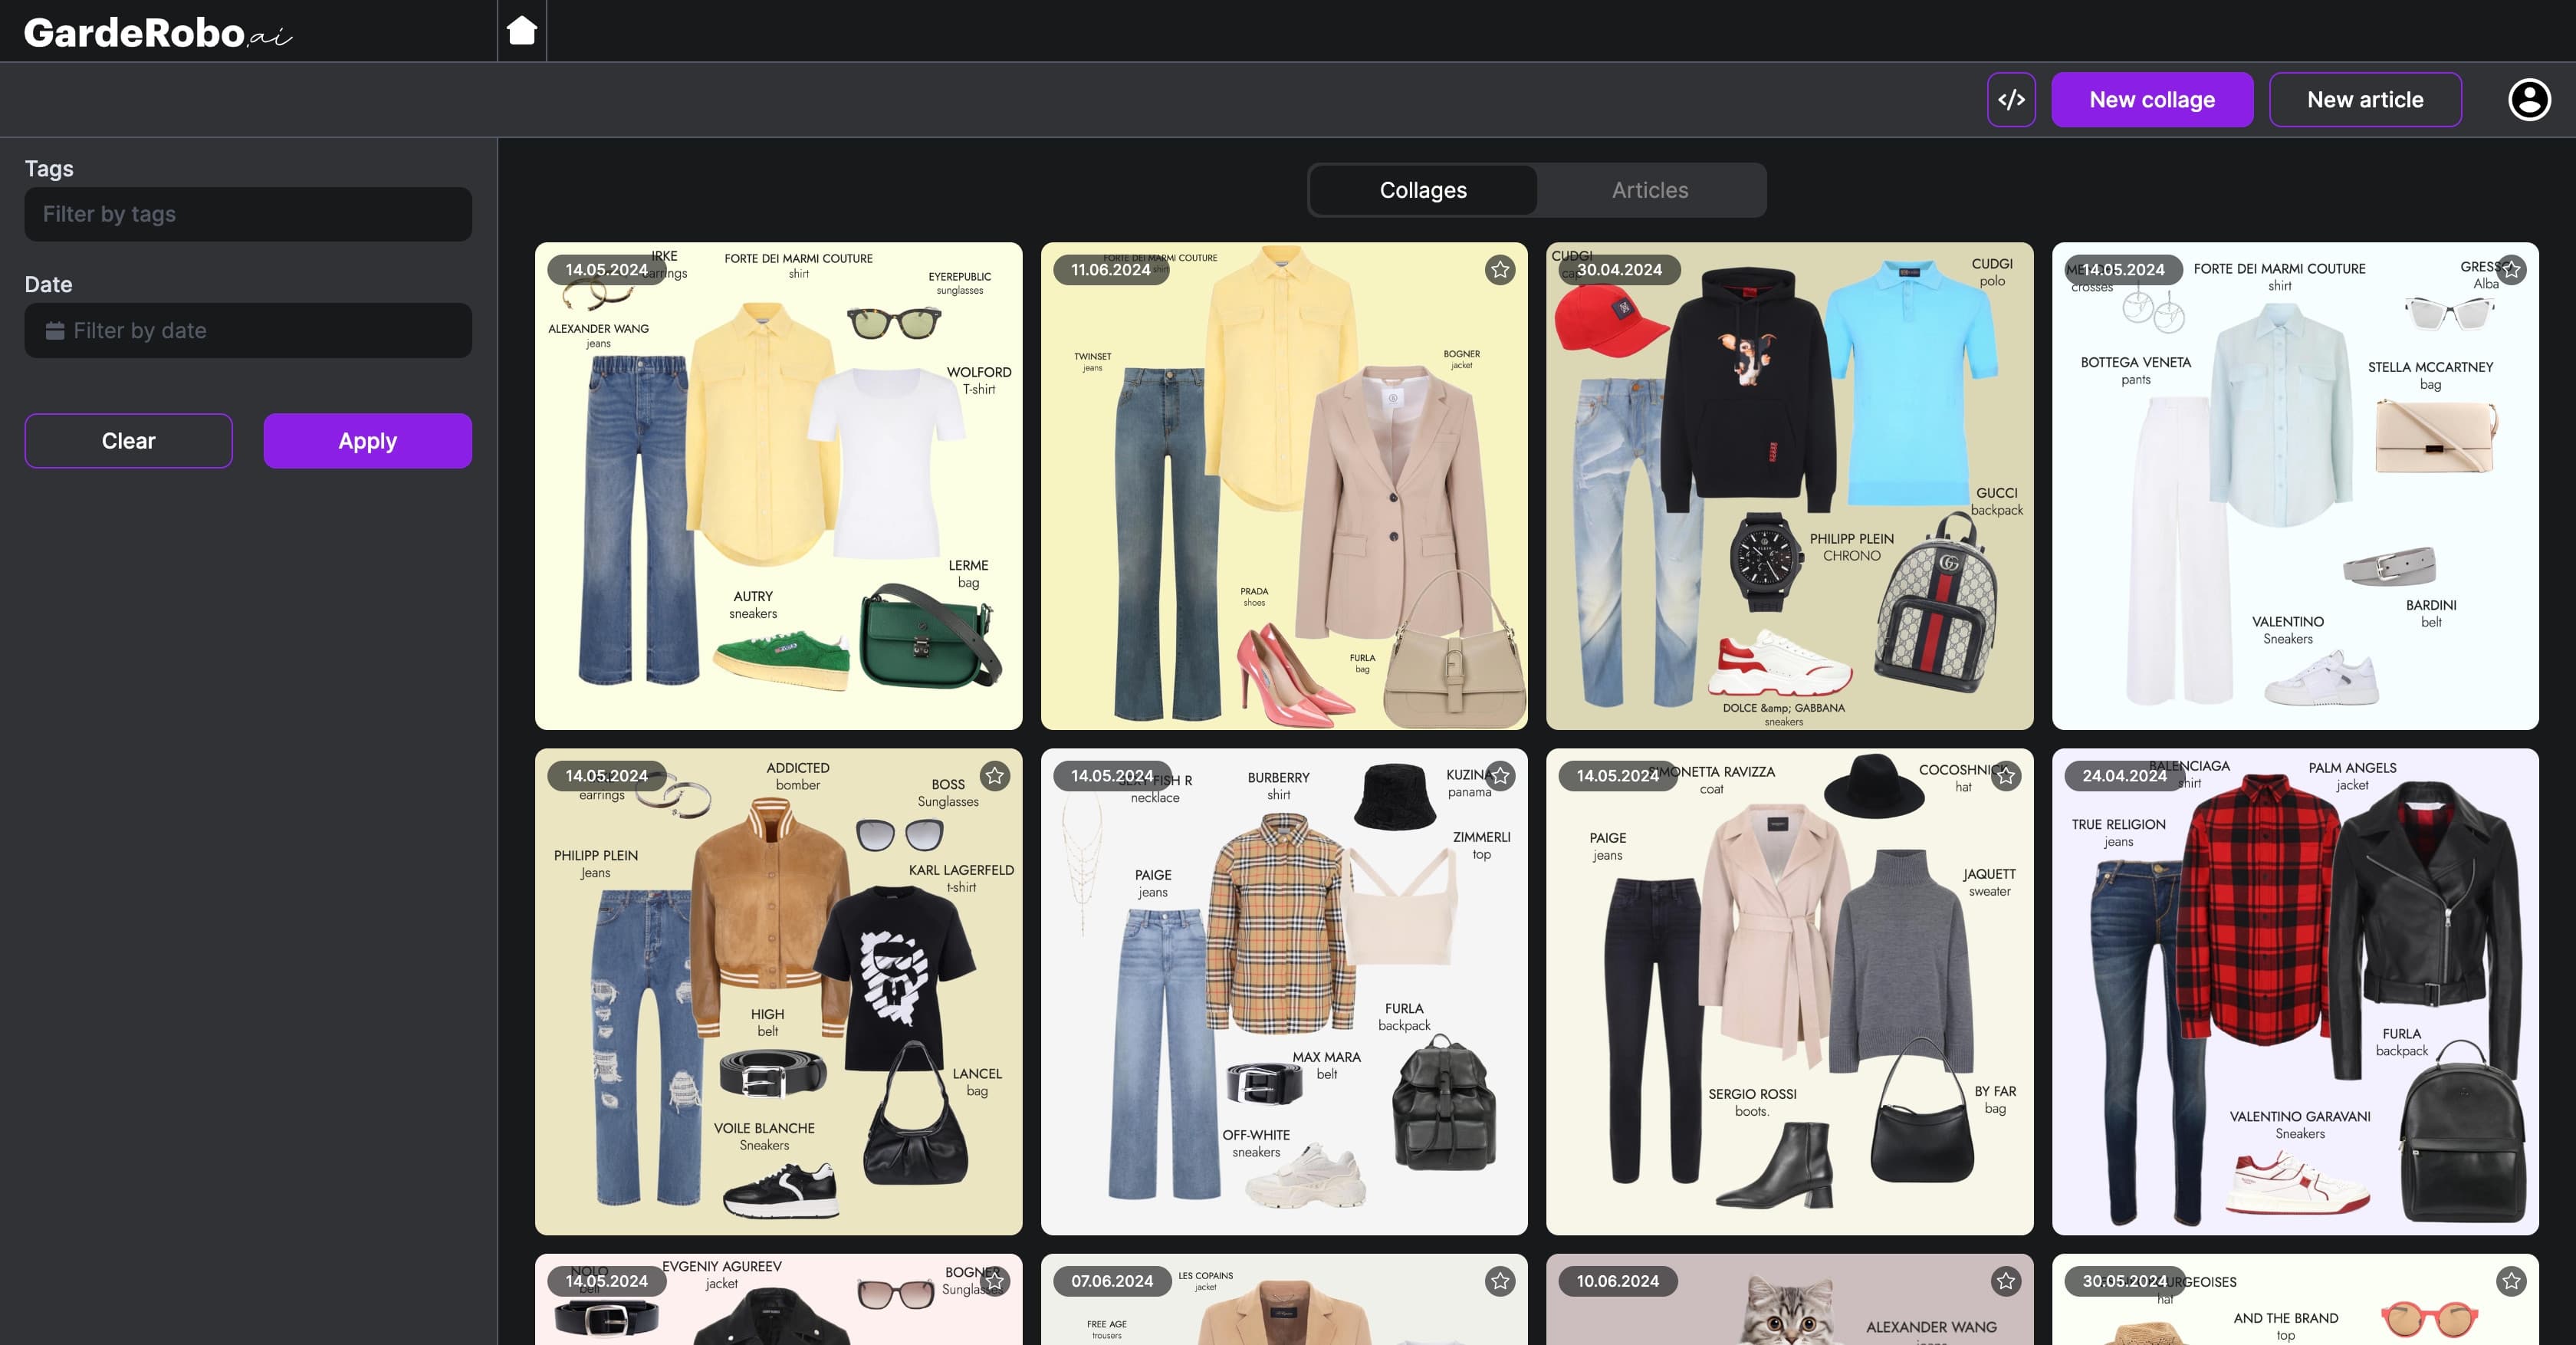Click the calendar icon in date filter

[x=55, y=331]
